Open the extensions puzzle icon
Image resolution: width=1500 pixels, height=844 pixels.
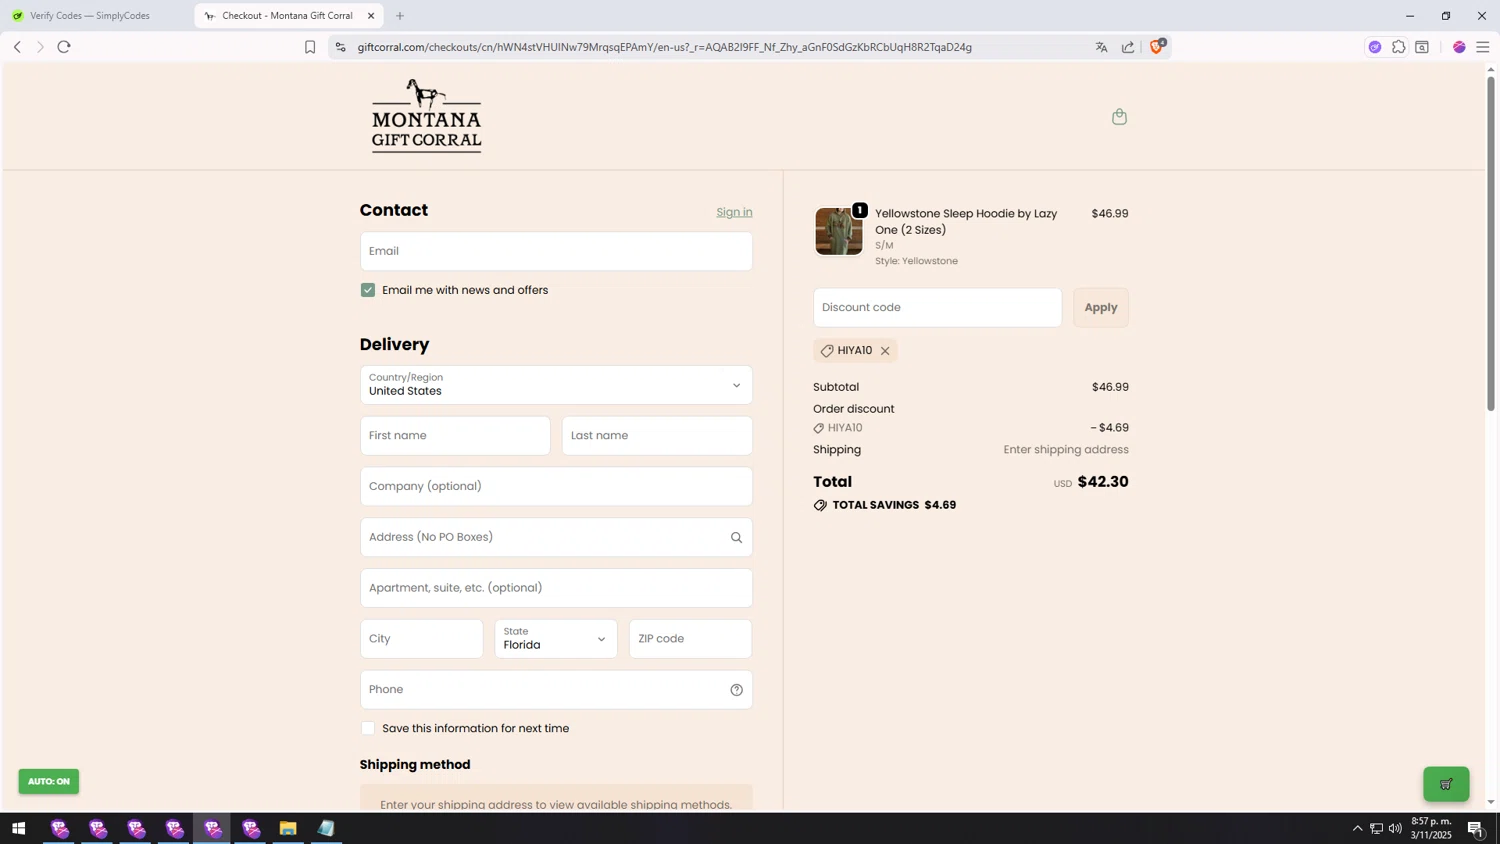click(1398, 47)
